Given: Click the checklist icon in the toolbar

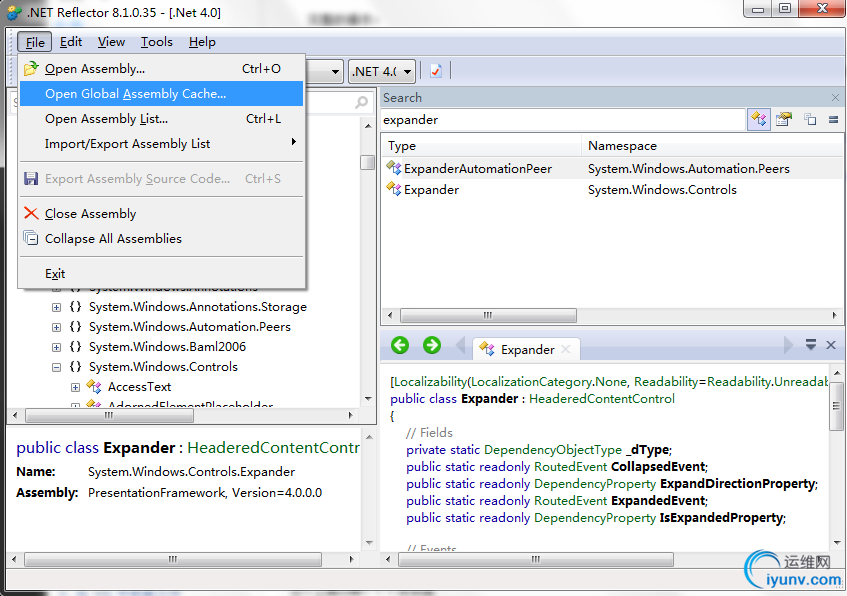Looking at the screenshot, I should point(436,71).
